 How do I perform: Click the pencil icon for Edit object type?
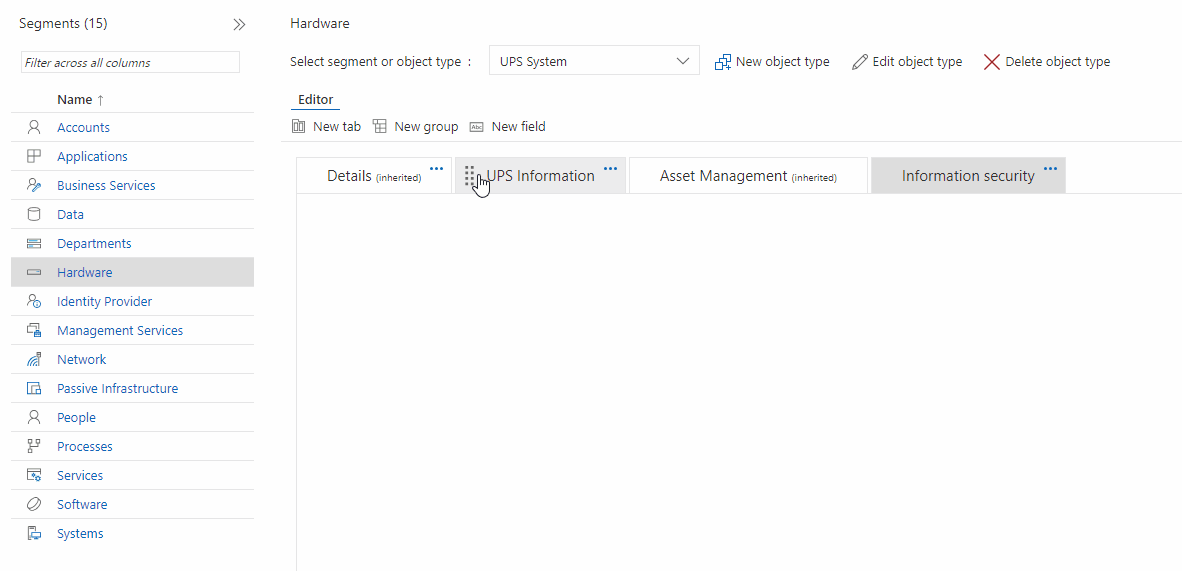(859, 62)
